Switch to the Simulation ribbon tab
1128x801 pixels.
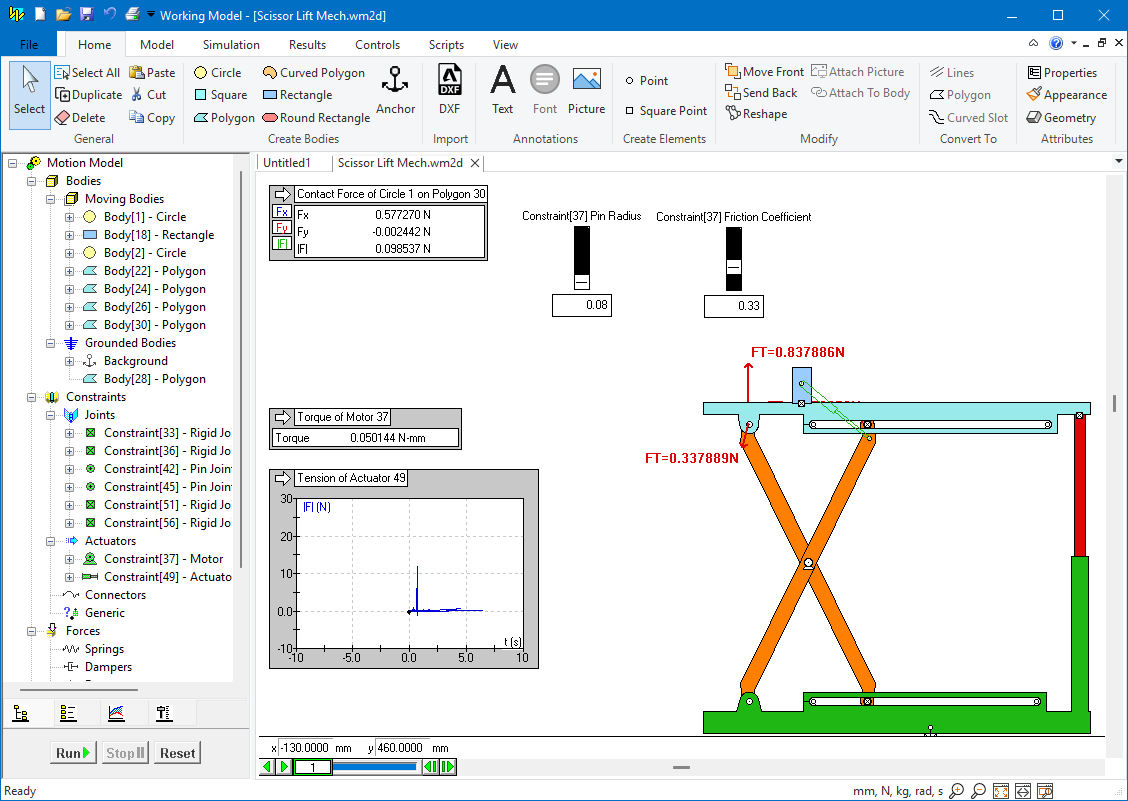[230, 44]
